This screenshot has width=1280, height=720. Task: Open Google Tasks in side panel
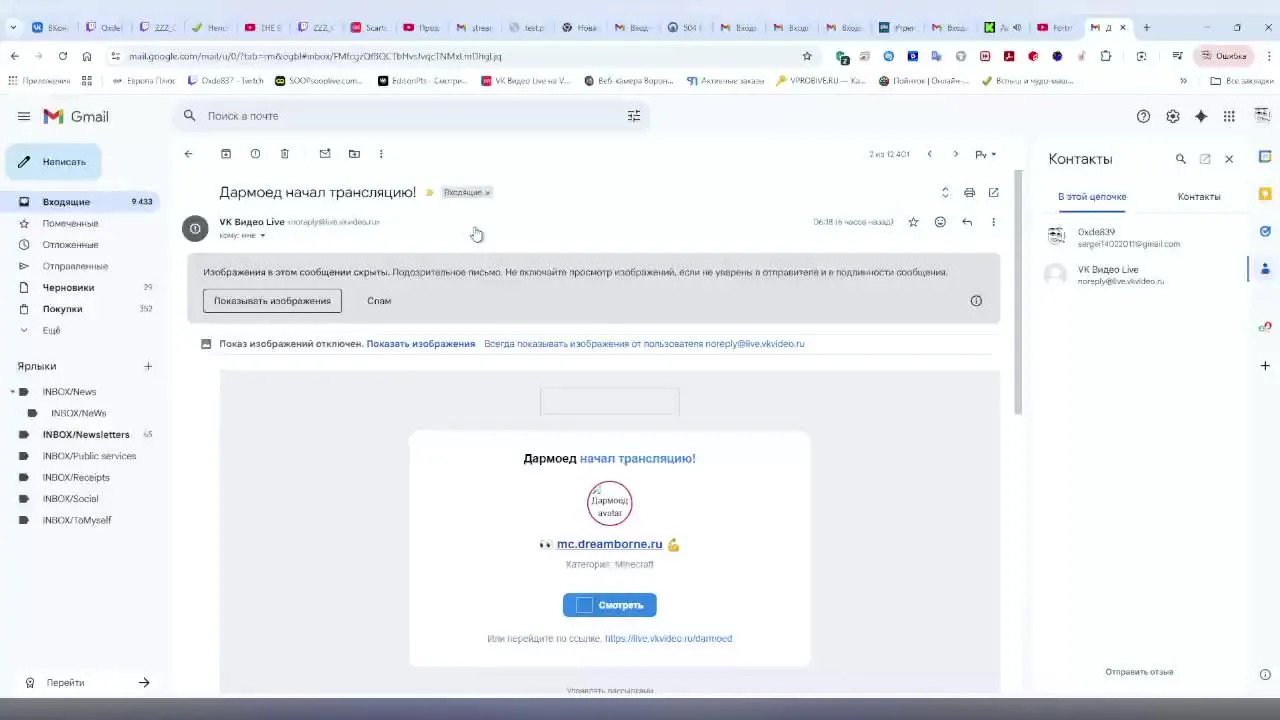click(x=1265, y=231)
